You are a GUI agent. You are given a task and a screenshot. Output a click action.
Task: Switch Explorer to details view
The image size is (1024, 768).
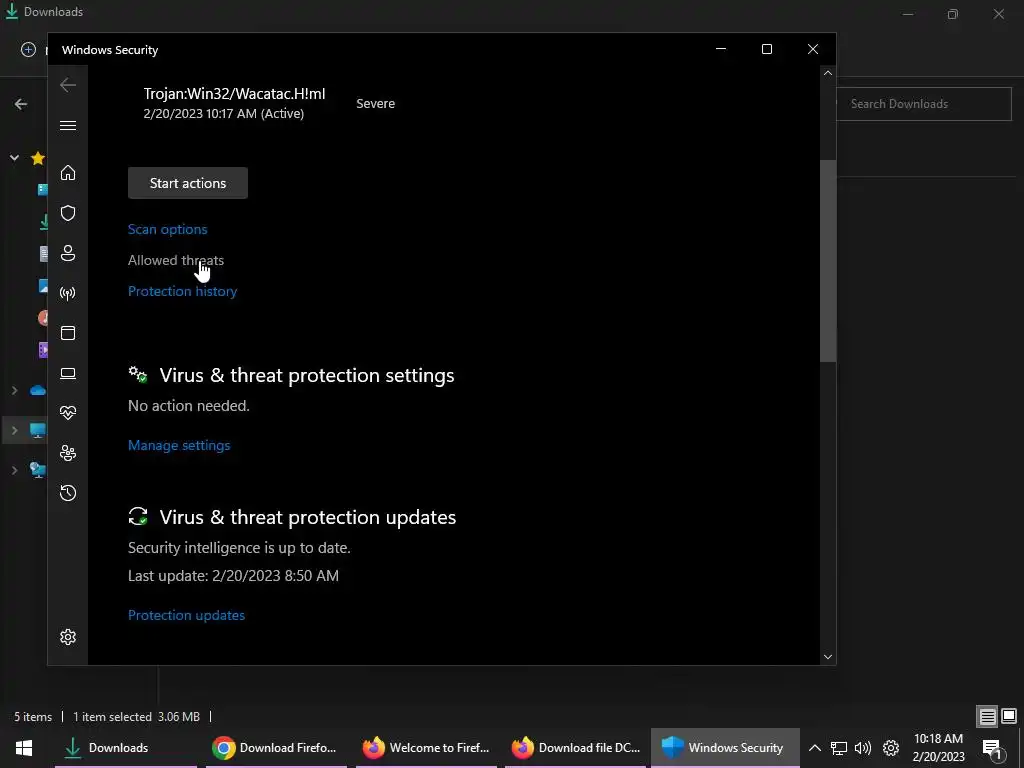tap(987, 717)
